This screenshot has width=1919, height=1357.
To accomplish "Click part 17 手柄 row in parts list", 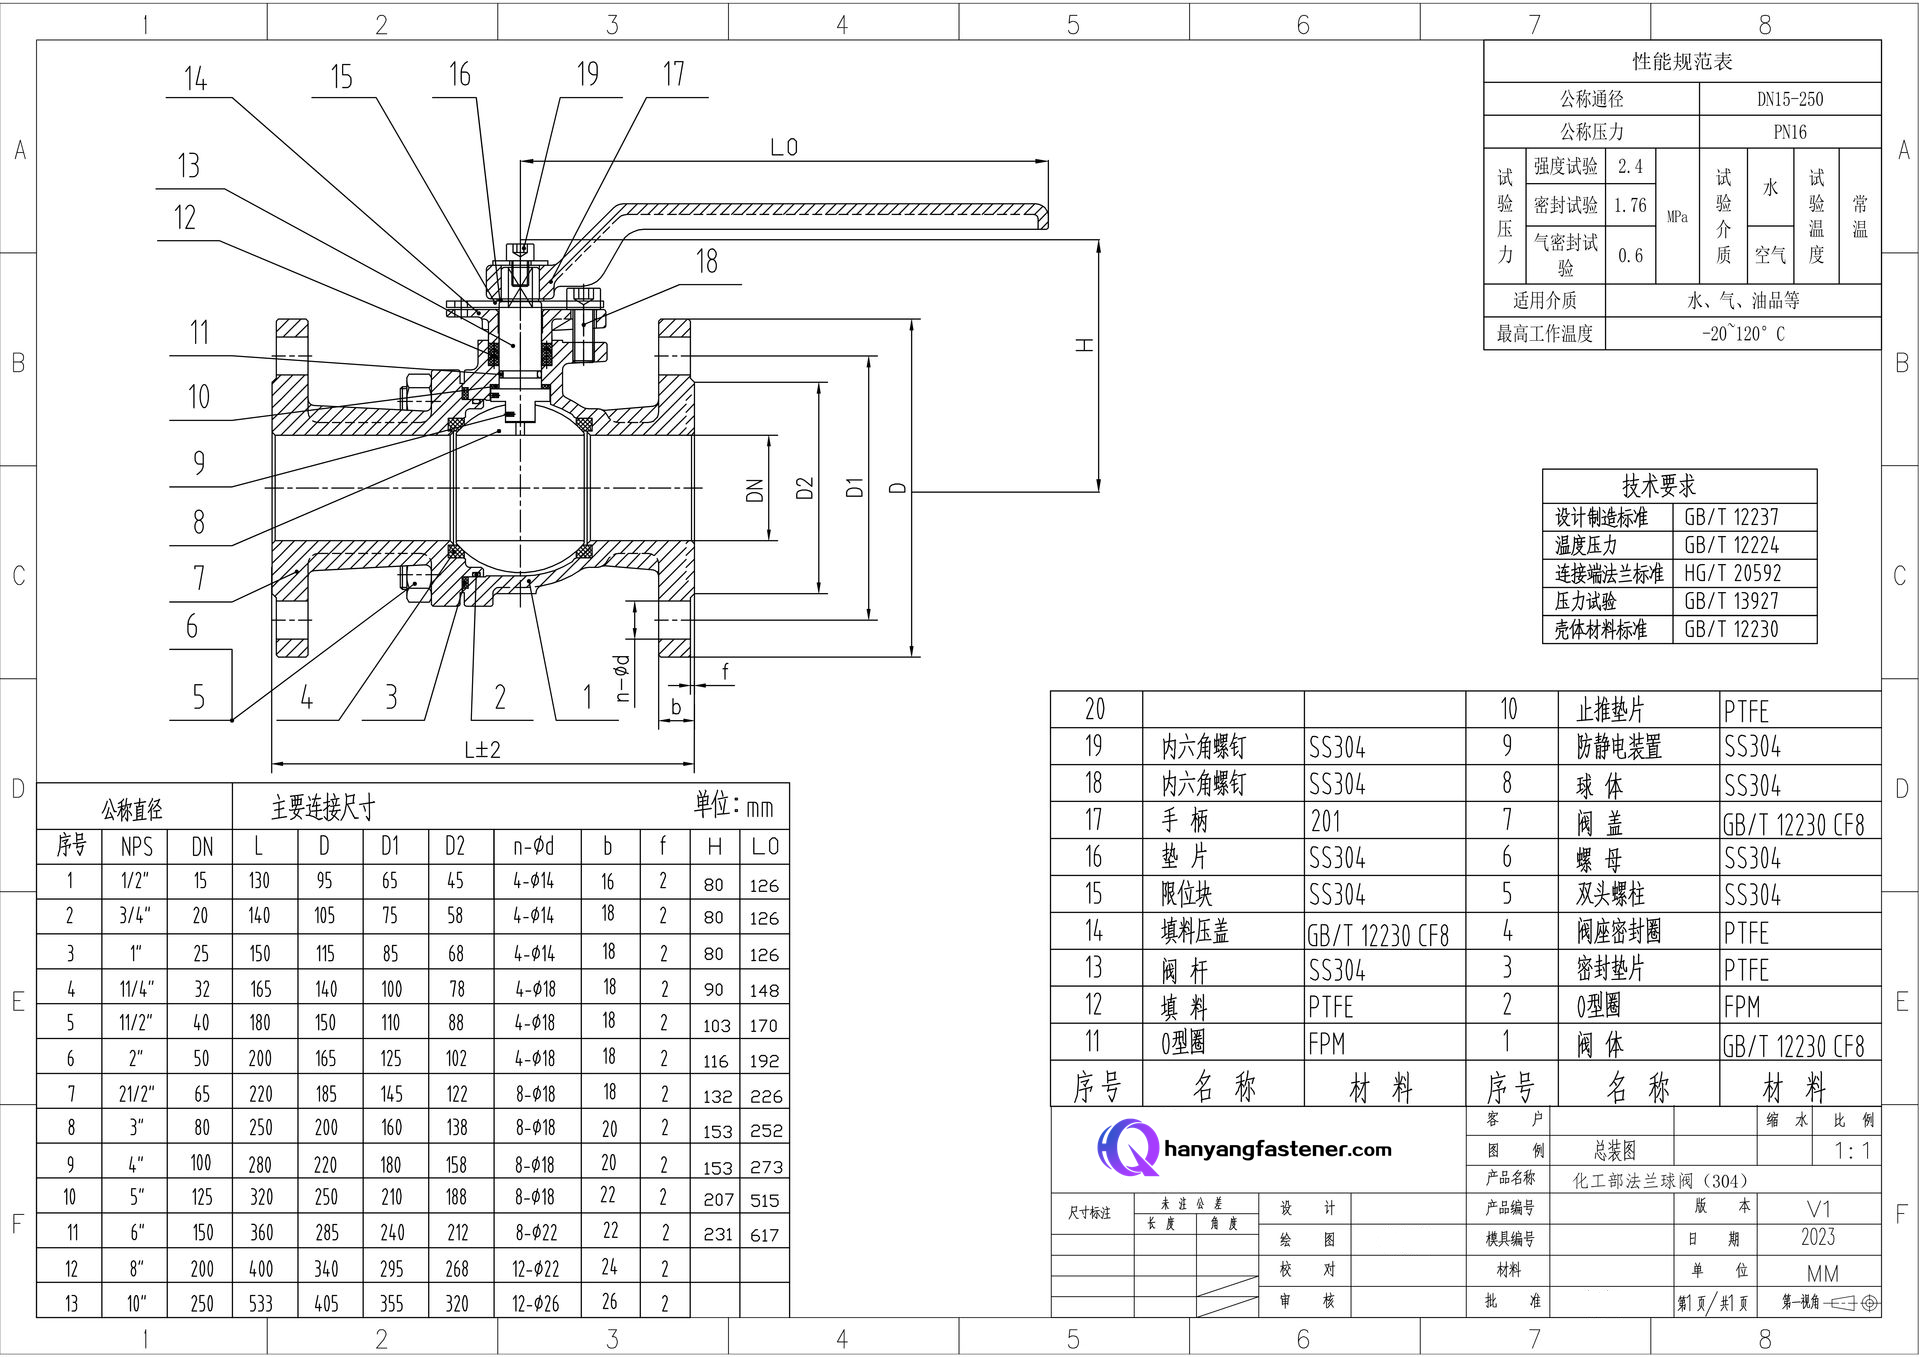I will 1258,821.
